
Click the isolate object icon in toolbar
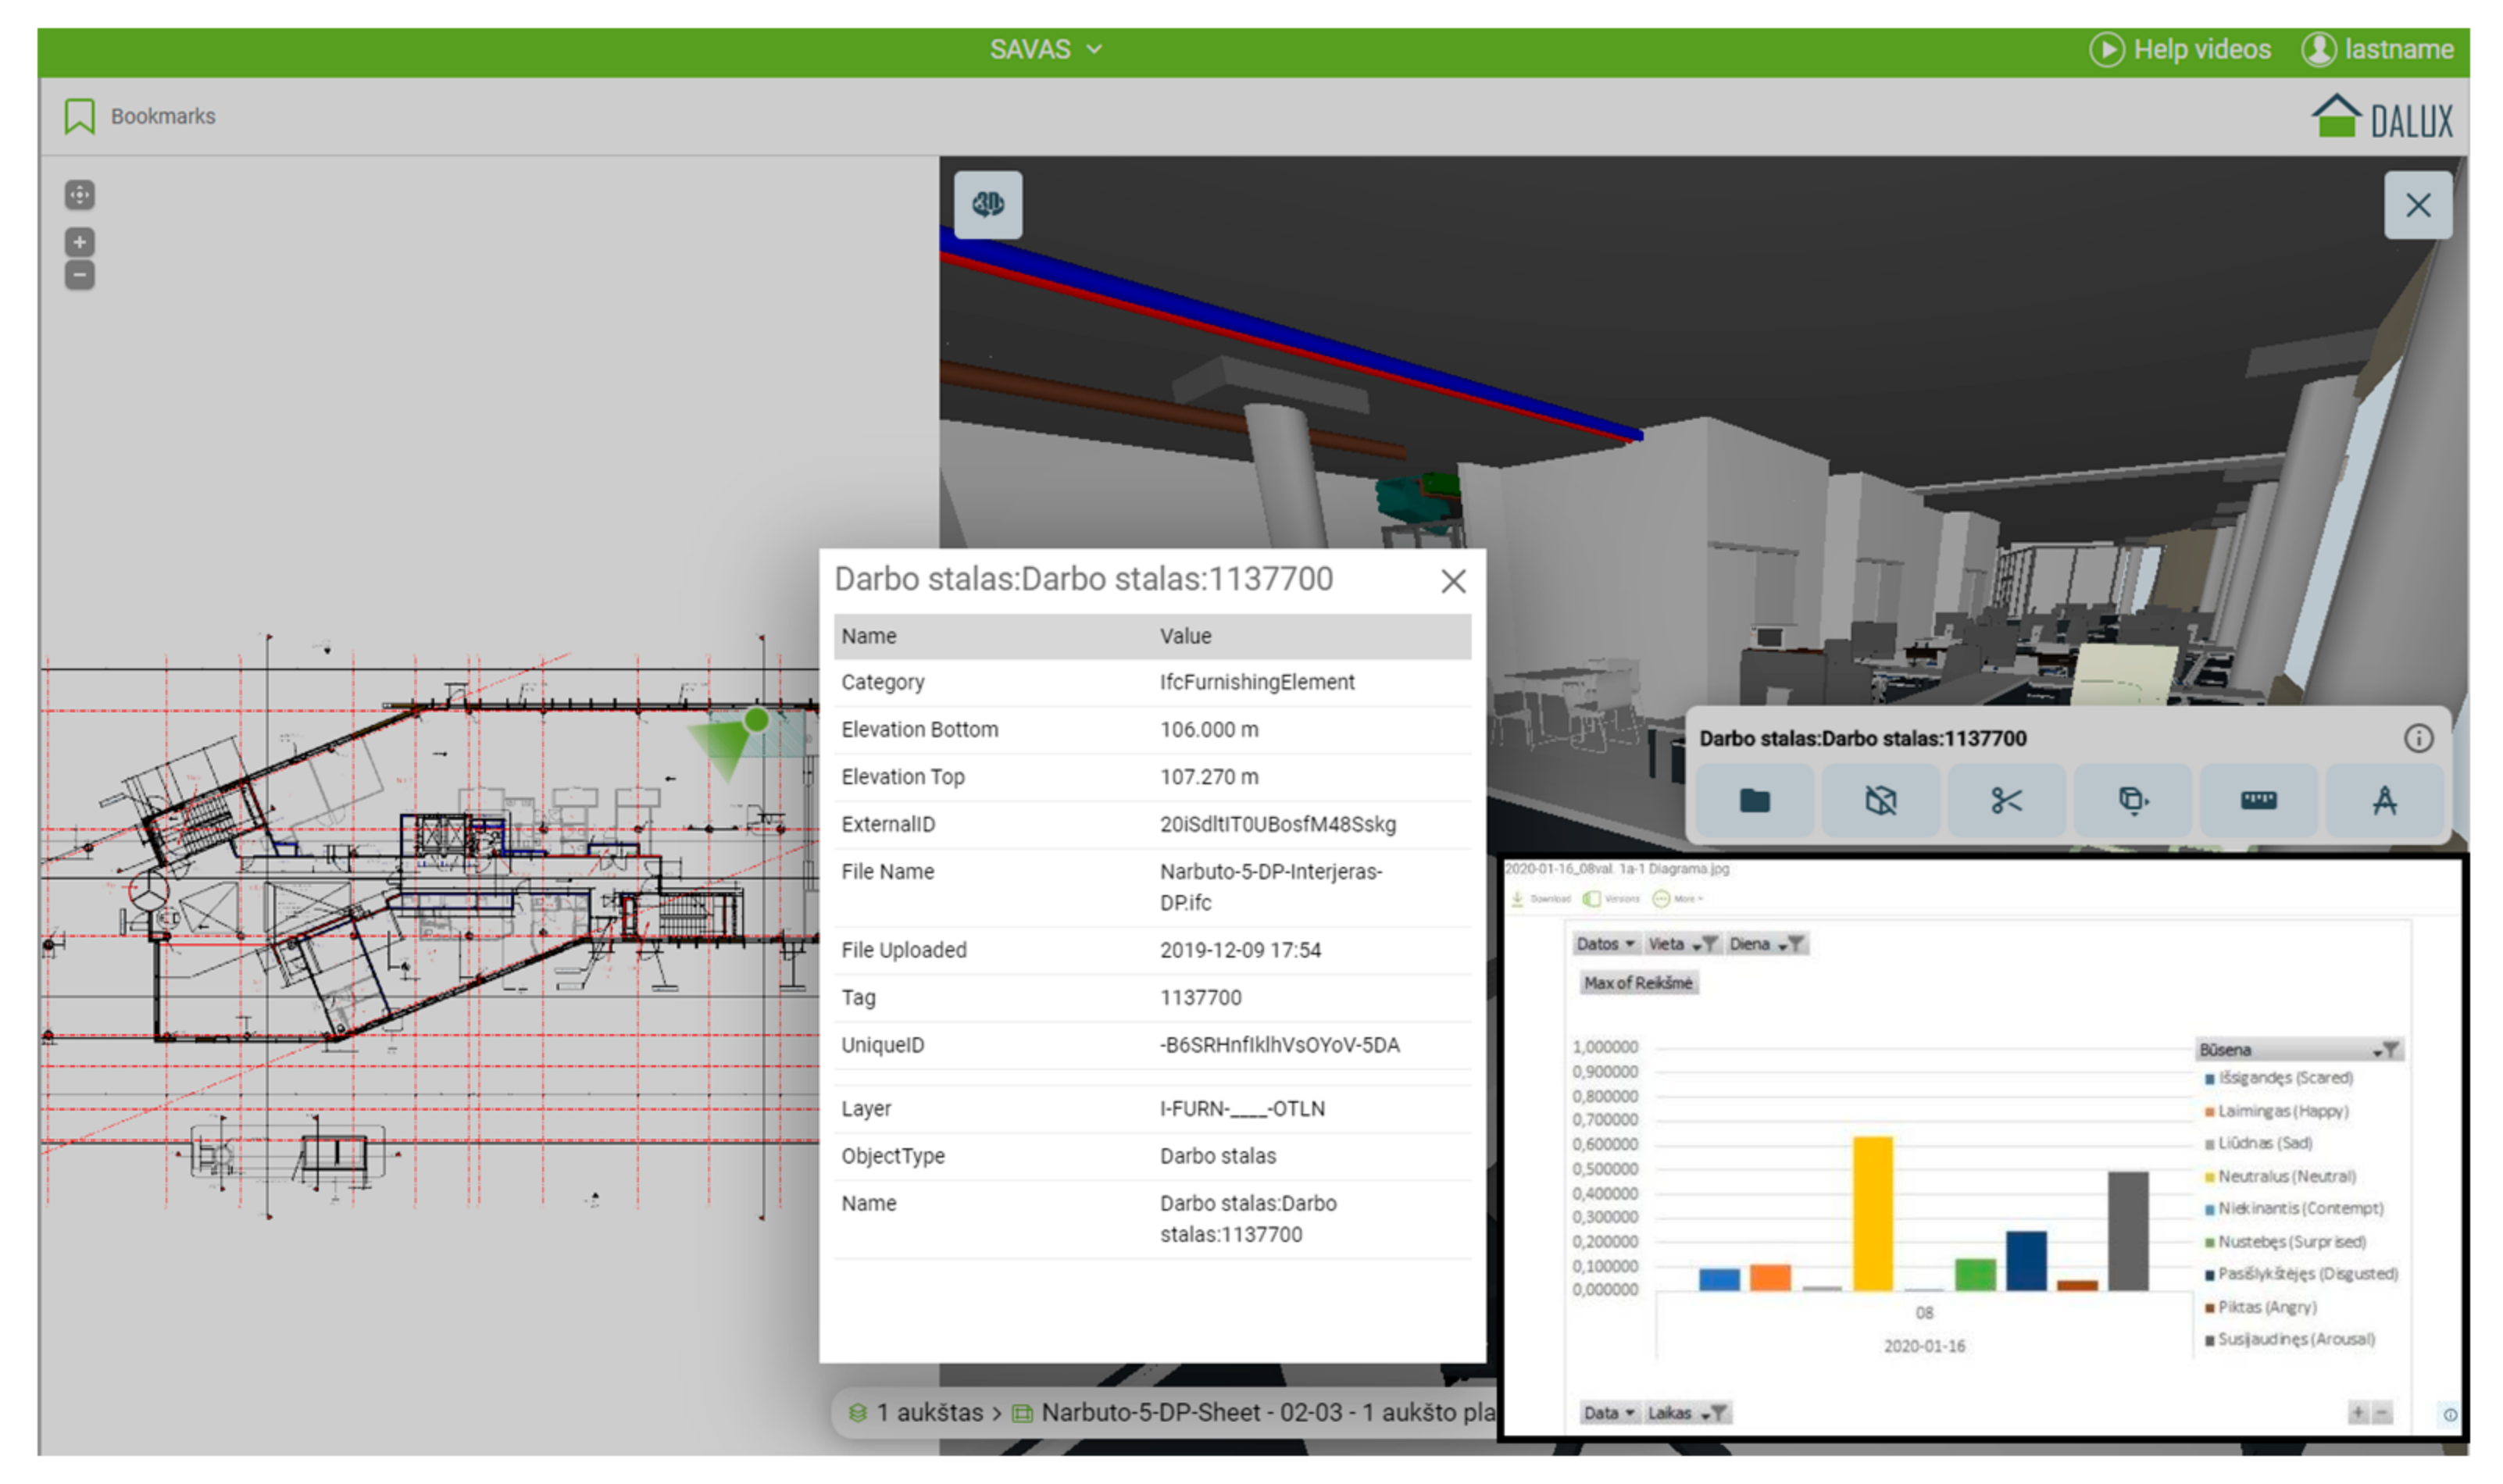click(x=2132, y=800)
